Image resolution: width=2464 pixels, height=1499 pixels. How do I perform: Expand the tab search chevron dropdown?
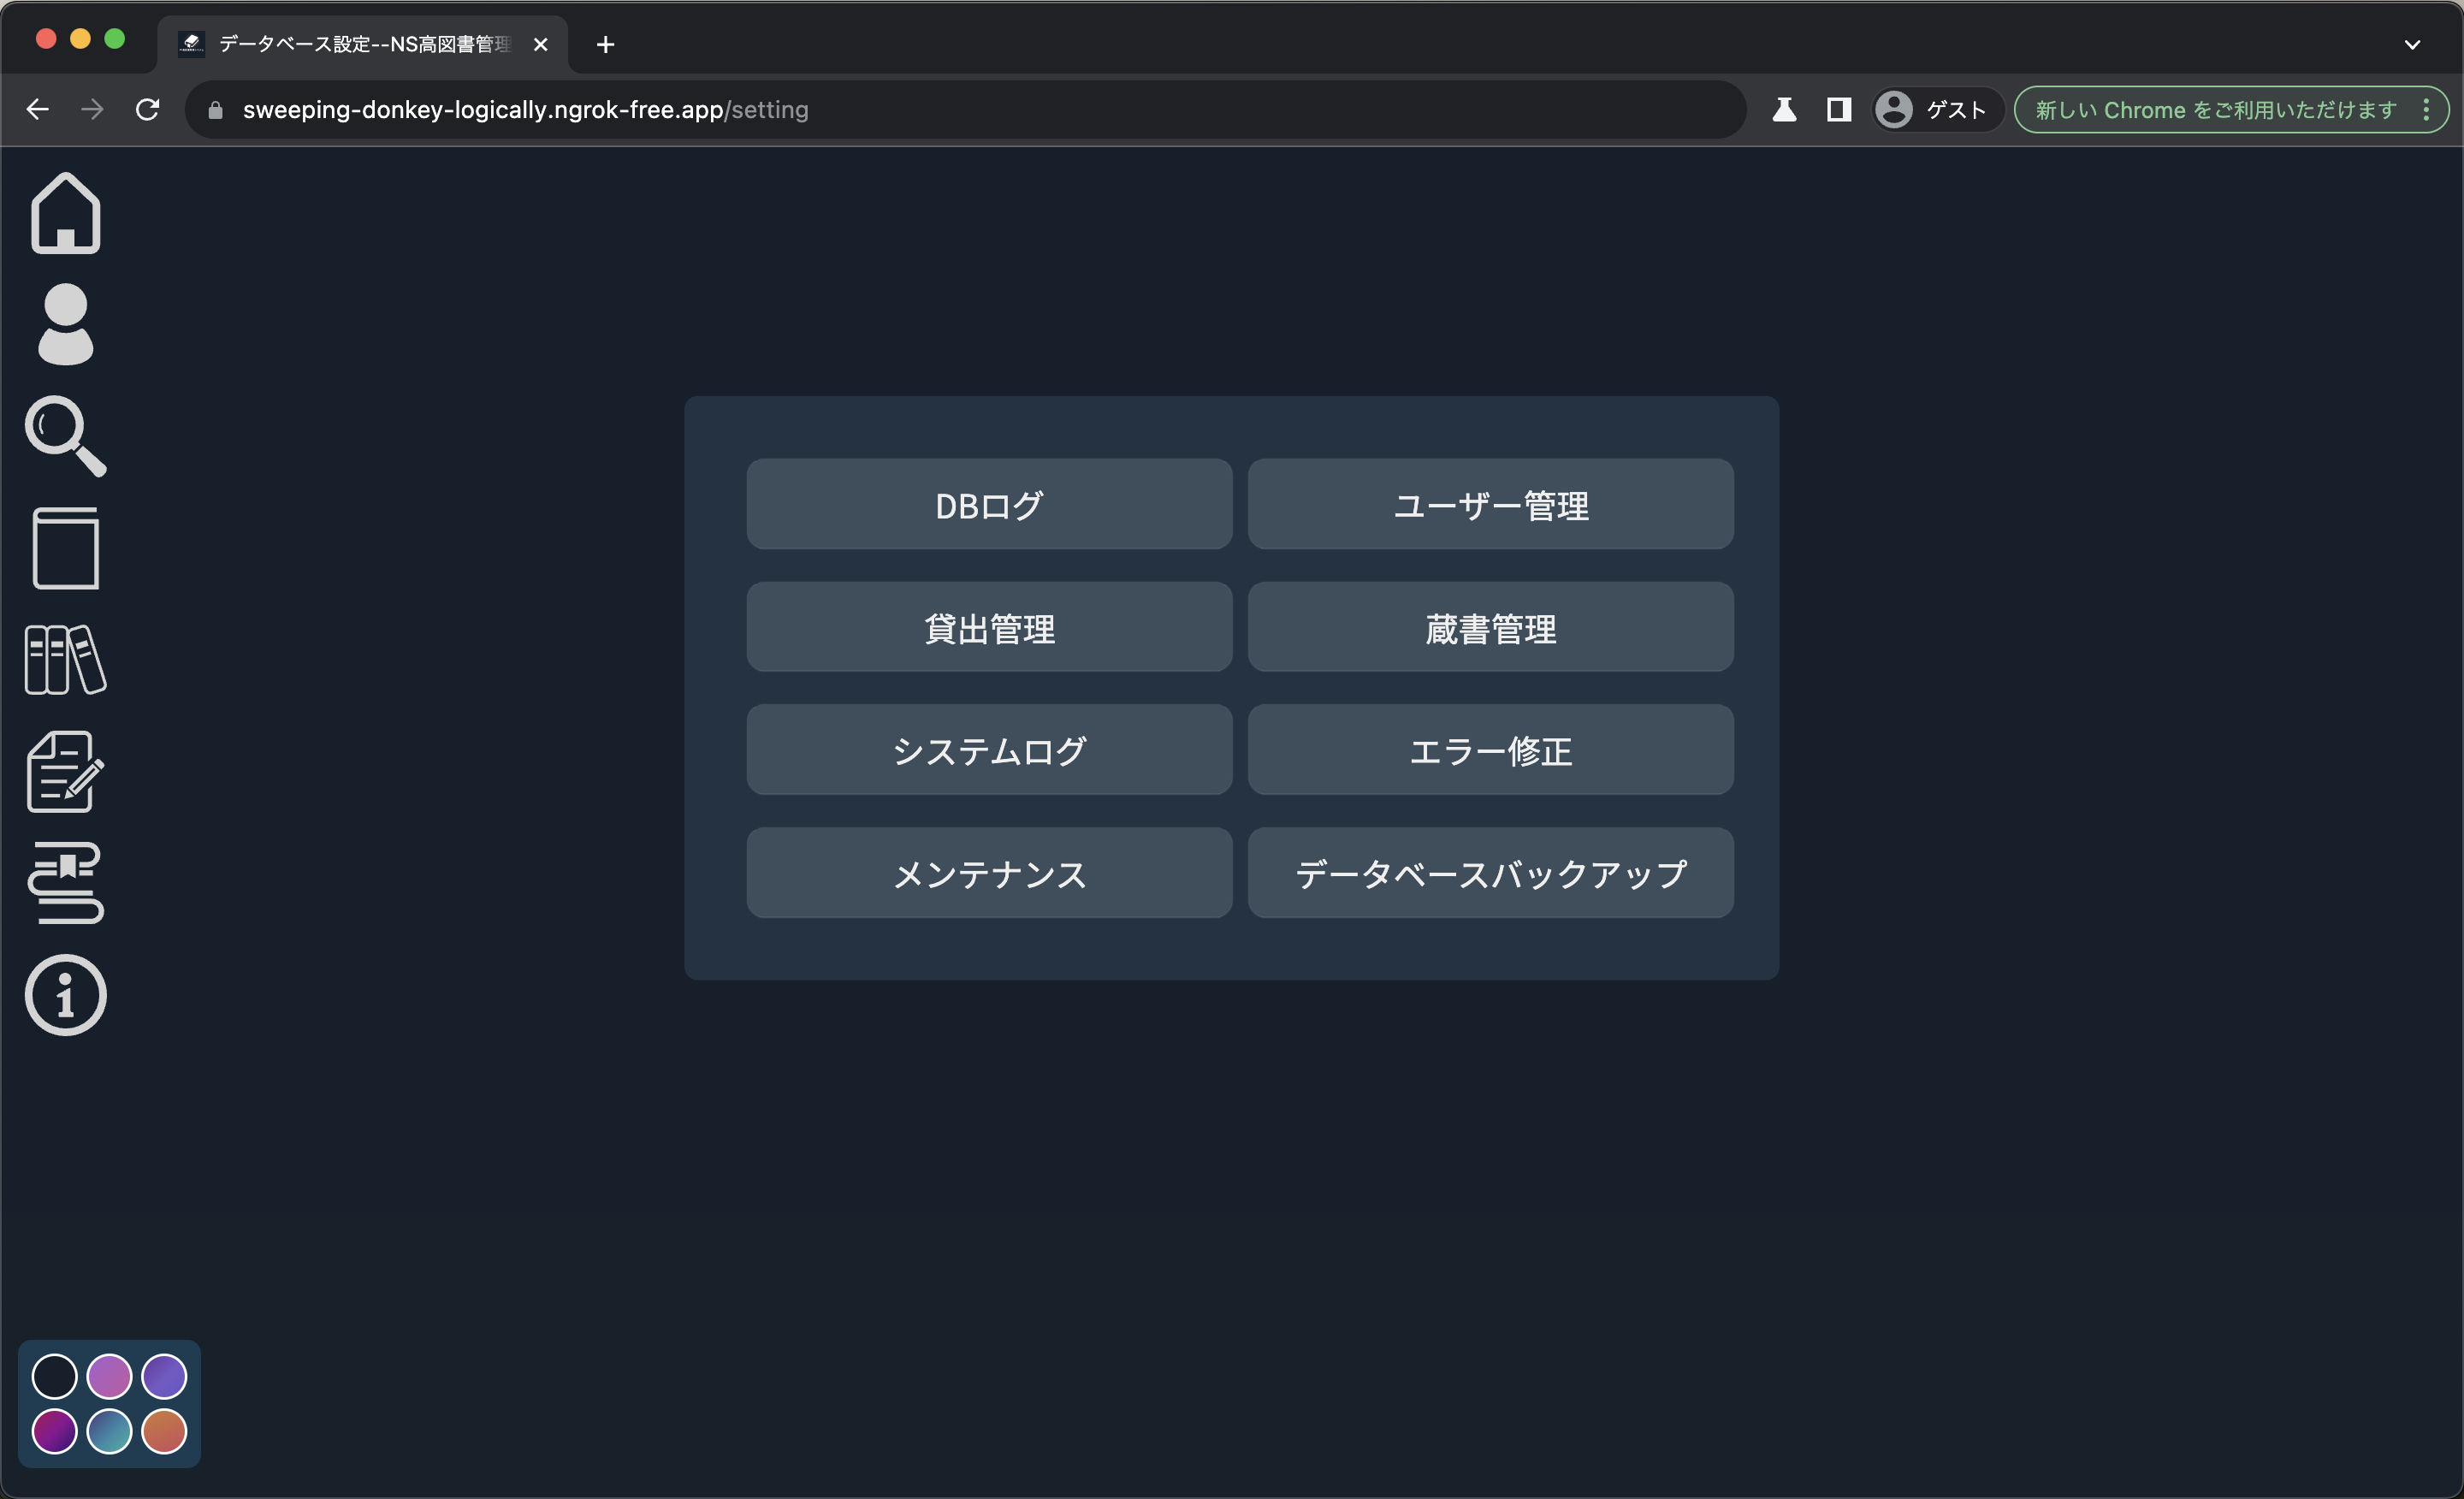coord(2412,44)
